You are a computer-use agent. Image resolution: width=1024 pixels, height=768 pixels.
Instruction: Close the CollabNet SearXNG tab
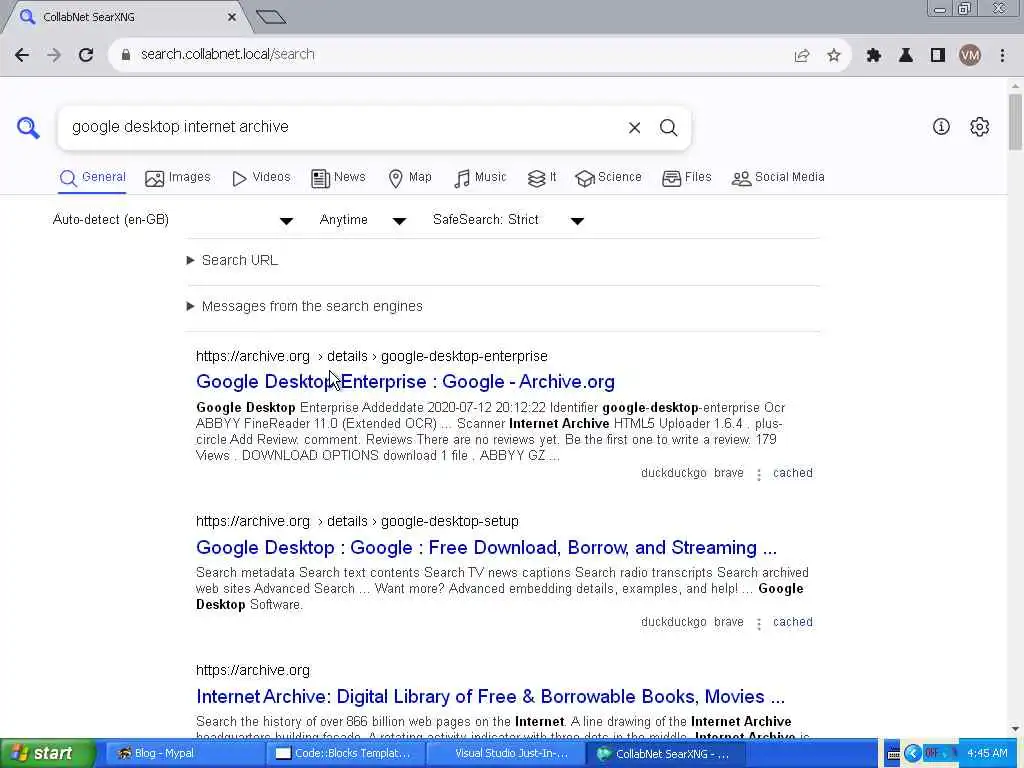[232, 17]
